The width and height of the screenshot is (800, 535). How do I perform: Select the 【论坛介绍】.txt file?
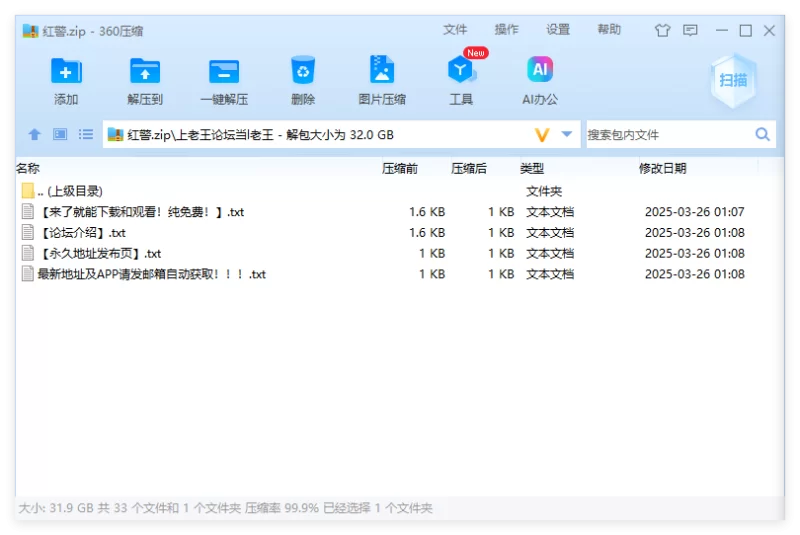[x=400, y=233]
